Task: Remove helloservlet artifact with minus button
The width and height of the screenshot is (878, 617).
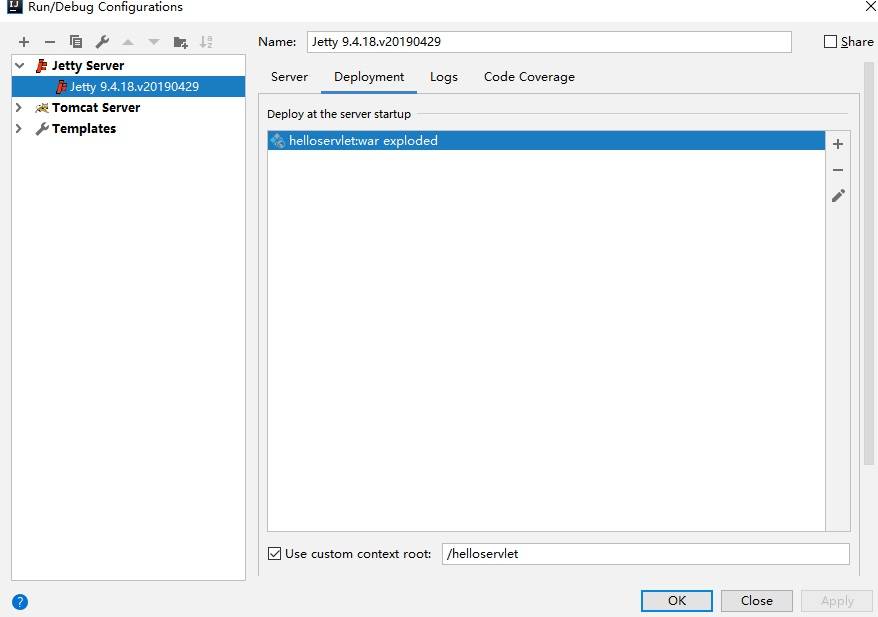Action: pyautogui.click(x=838, y=170)
